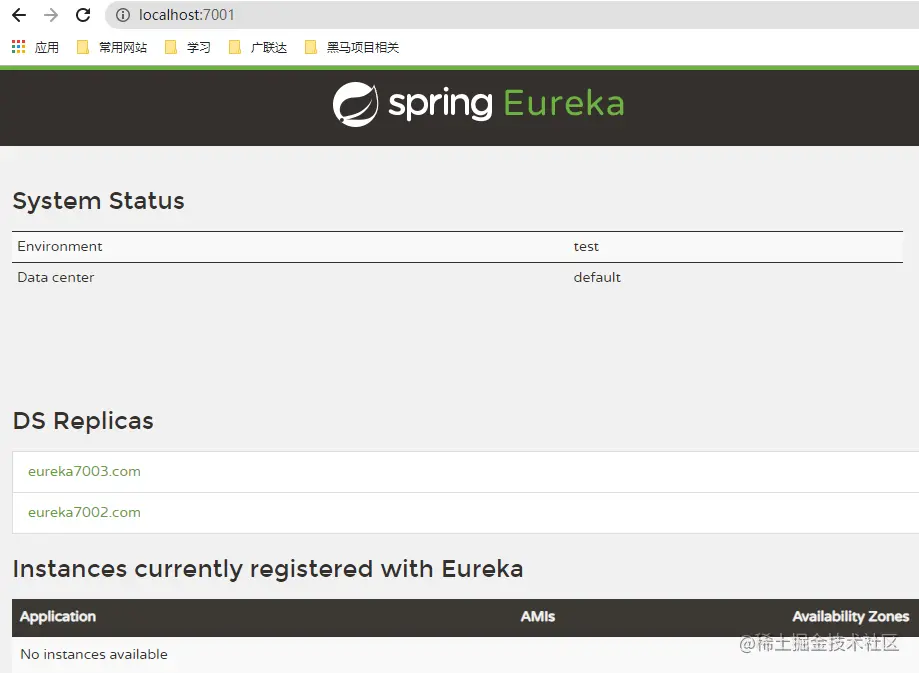Open the 常用网站 bookmark folder
Screen dimensions: 919x673
(112, 47)
